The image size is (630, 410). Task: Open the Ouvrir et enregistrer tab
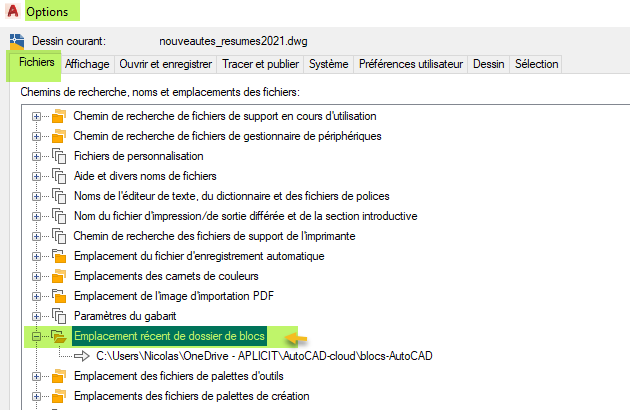click(165, 64)
